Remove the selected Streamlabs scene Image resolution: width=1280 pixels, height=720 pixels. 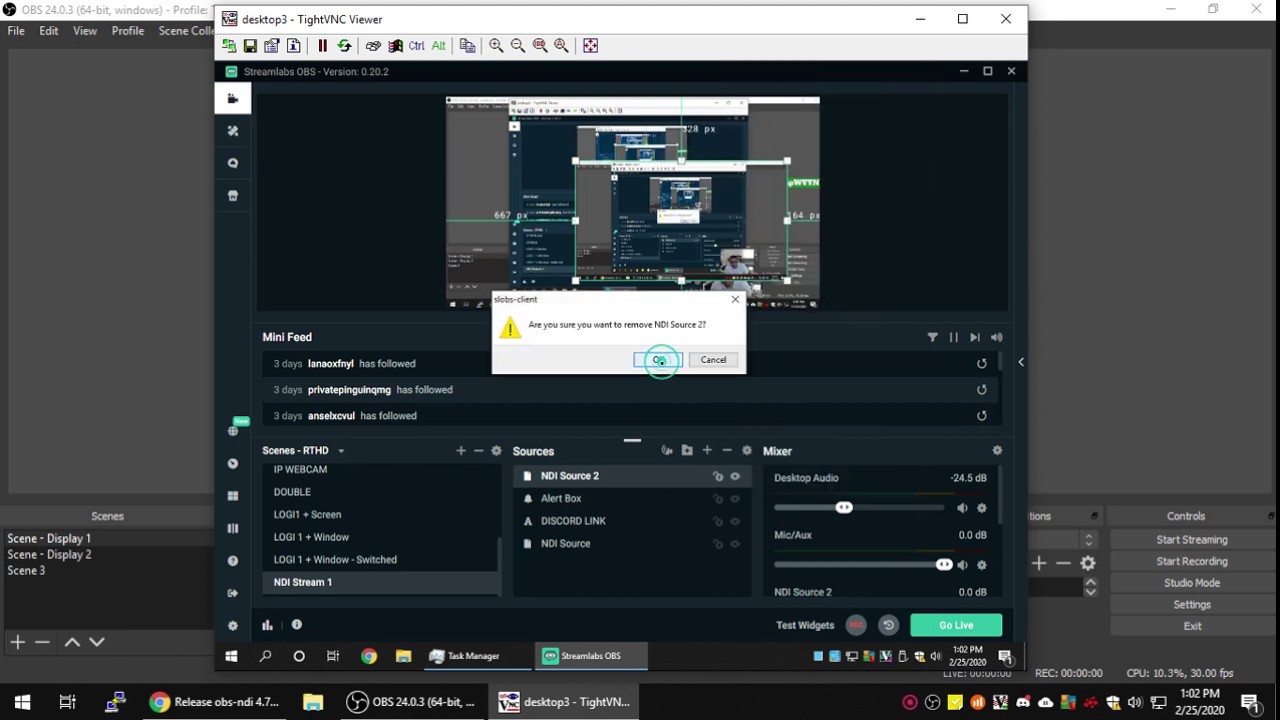coord(478,451)
